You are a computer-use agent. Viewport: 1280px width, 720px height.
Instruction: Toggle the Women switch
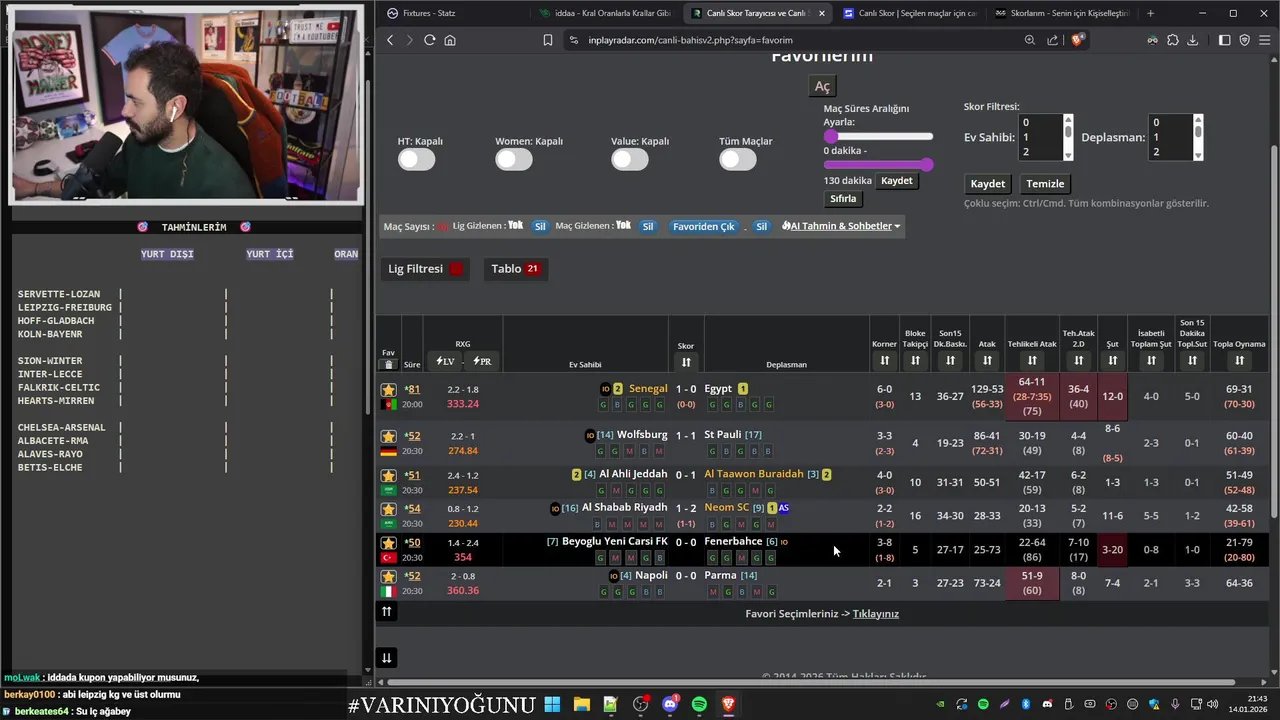pos(514,159)
